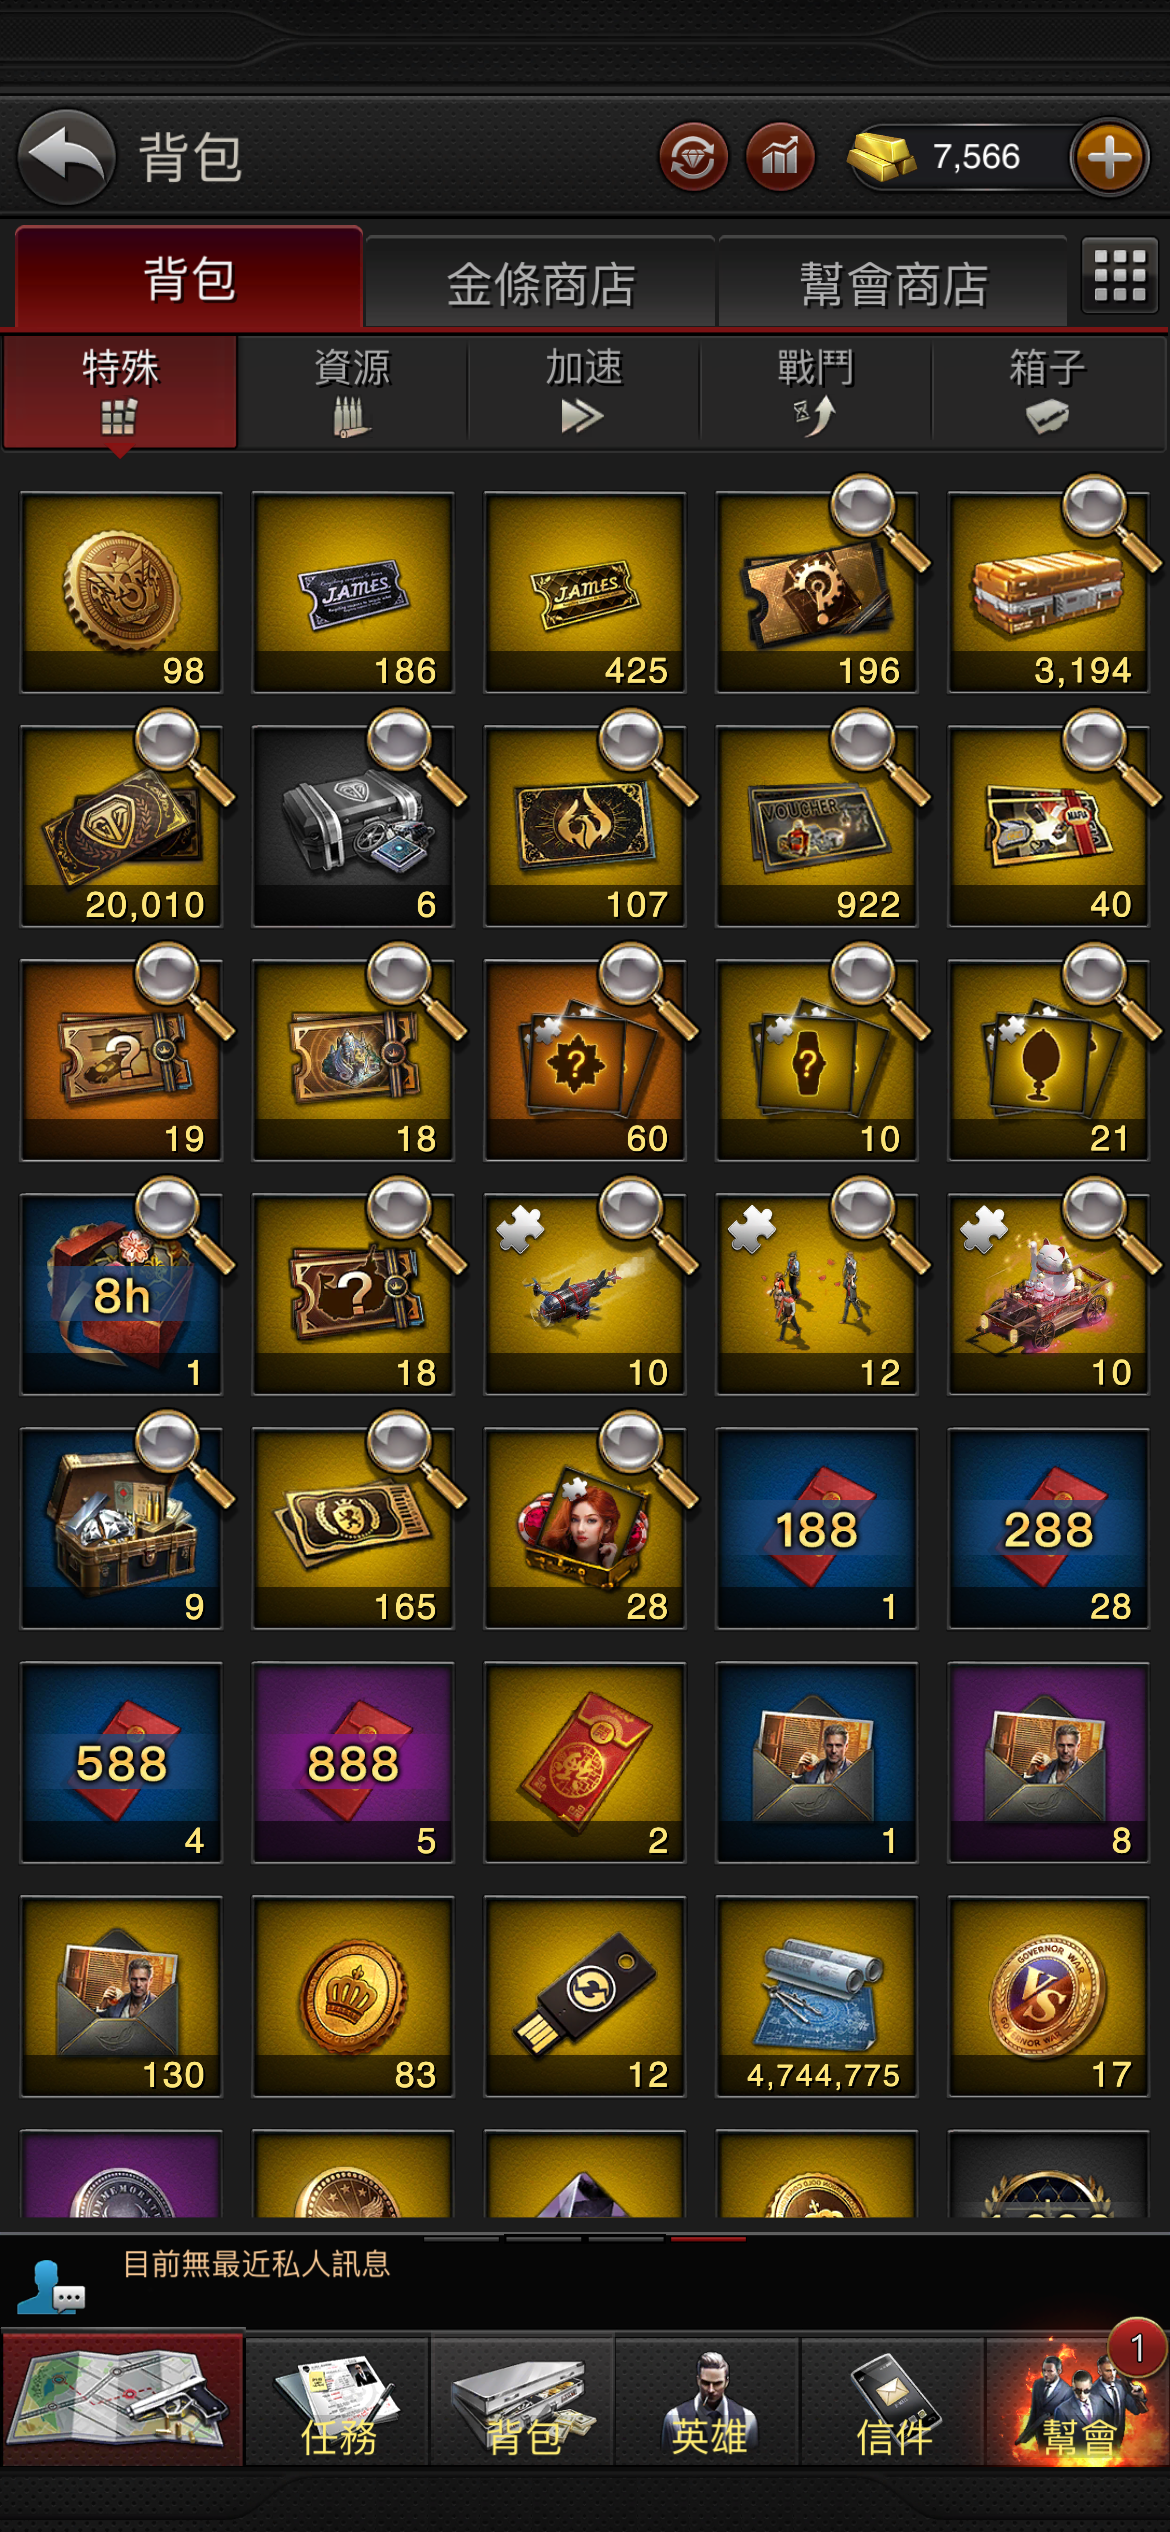
Task: Select the 加速 speed-up category
Action: pos(584,391)
